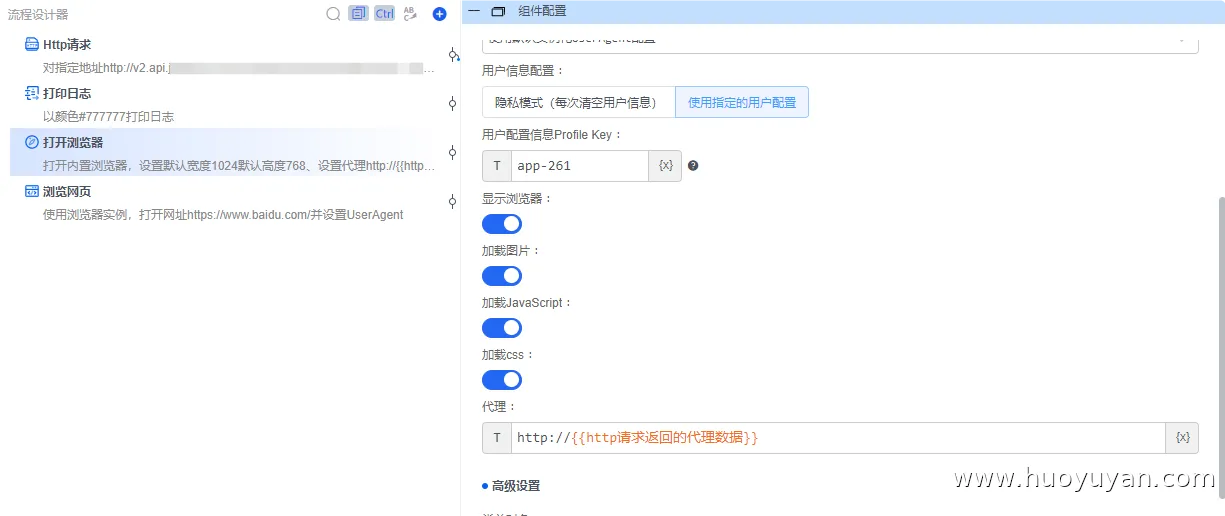Screen dimensions: 1225x516
Task: Click the T type icon of Profile Key field
Action: tap(497, 166)
